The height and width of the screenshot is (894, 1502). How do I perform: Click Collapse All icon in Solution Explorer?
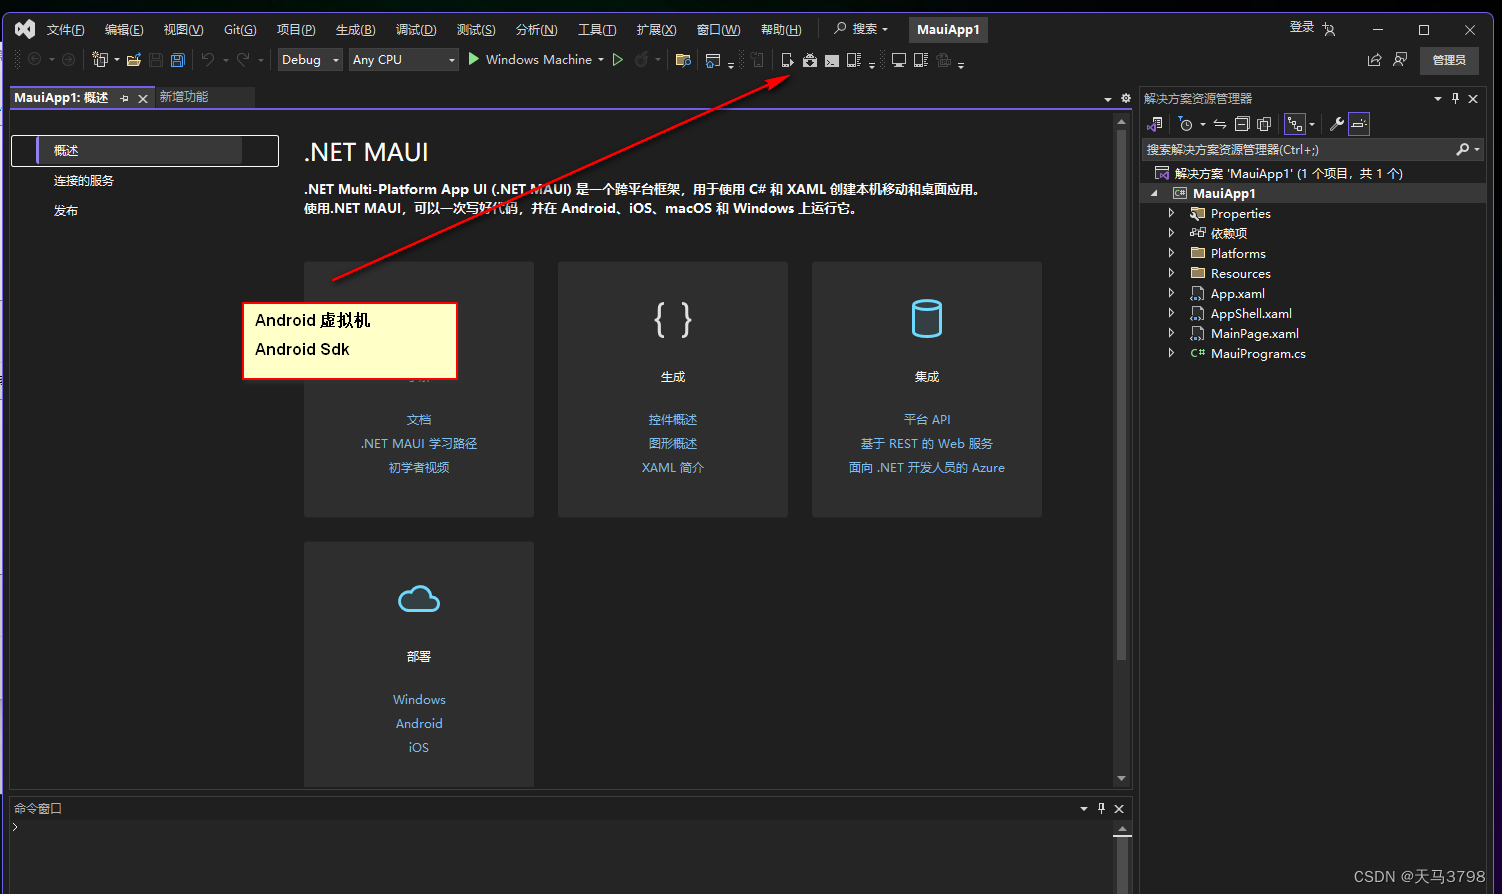1242,124
